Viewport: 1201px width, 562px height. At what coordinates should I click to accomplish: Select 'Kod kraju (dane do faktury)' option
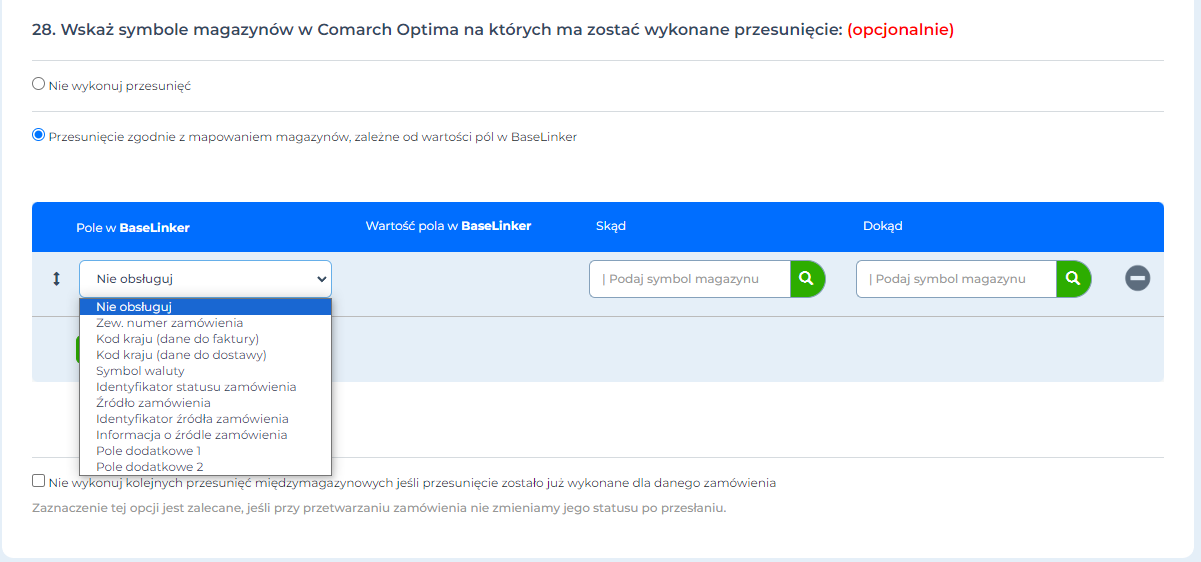pyautogui.click(x=177, y=339)
